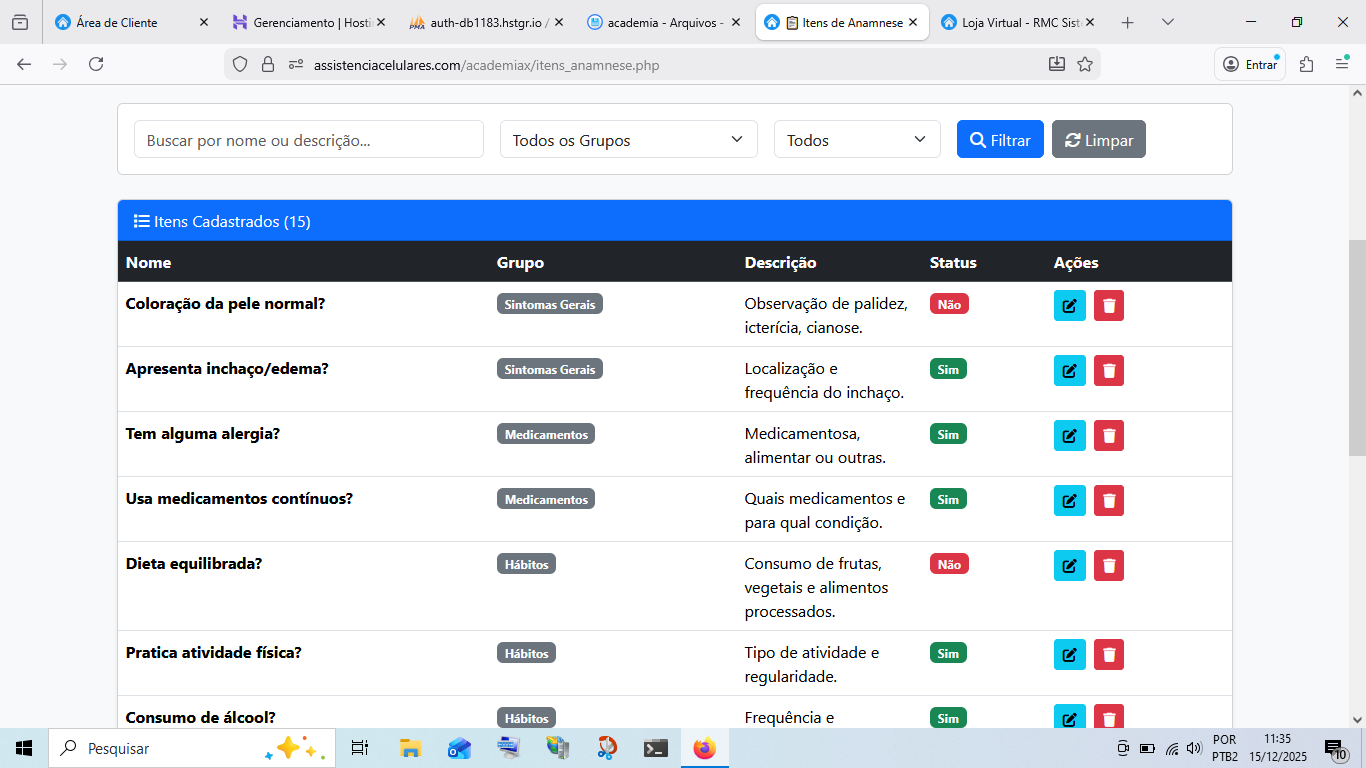Reload the page in the browser toolbar
The width and height of the screenshot is (1366, 768).
(96, 65)
